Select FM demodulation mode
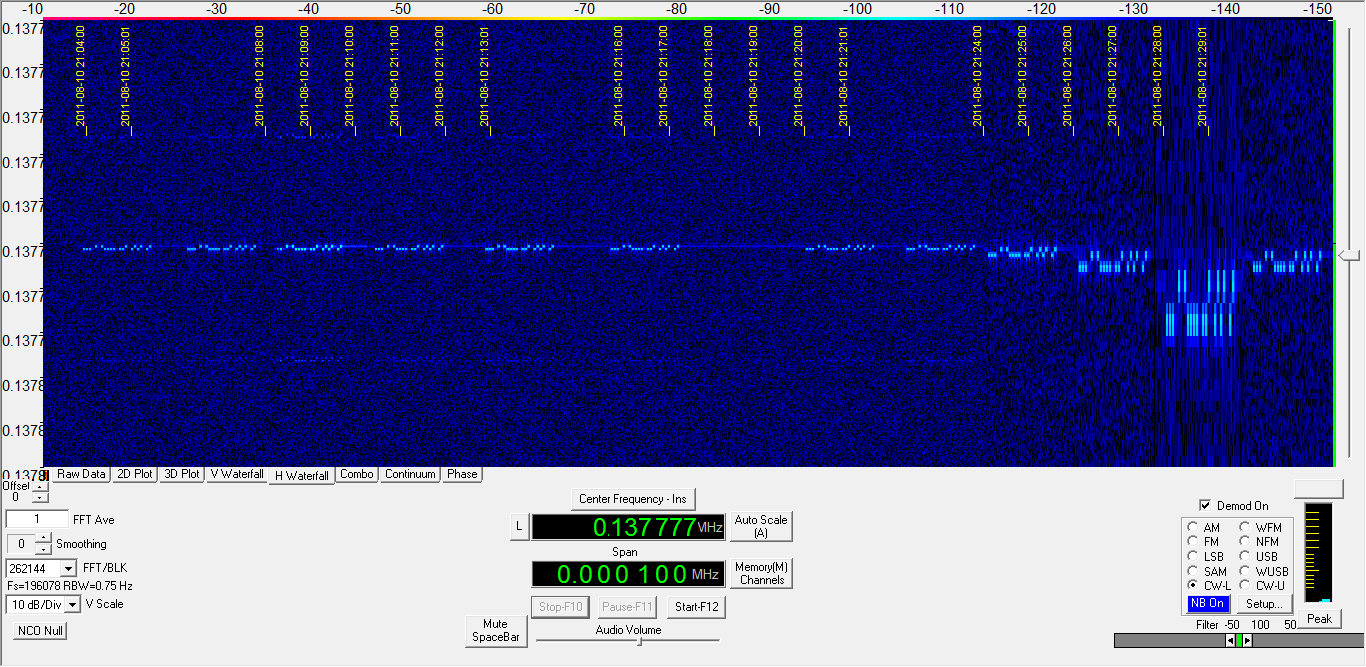Image resolution: width=1366 pixels, height=667 pixels. click(1203, 542)
